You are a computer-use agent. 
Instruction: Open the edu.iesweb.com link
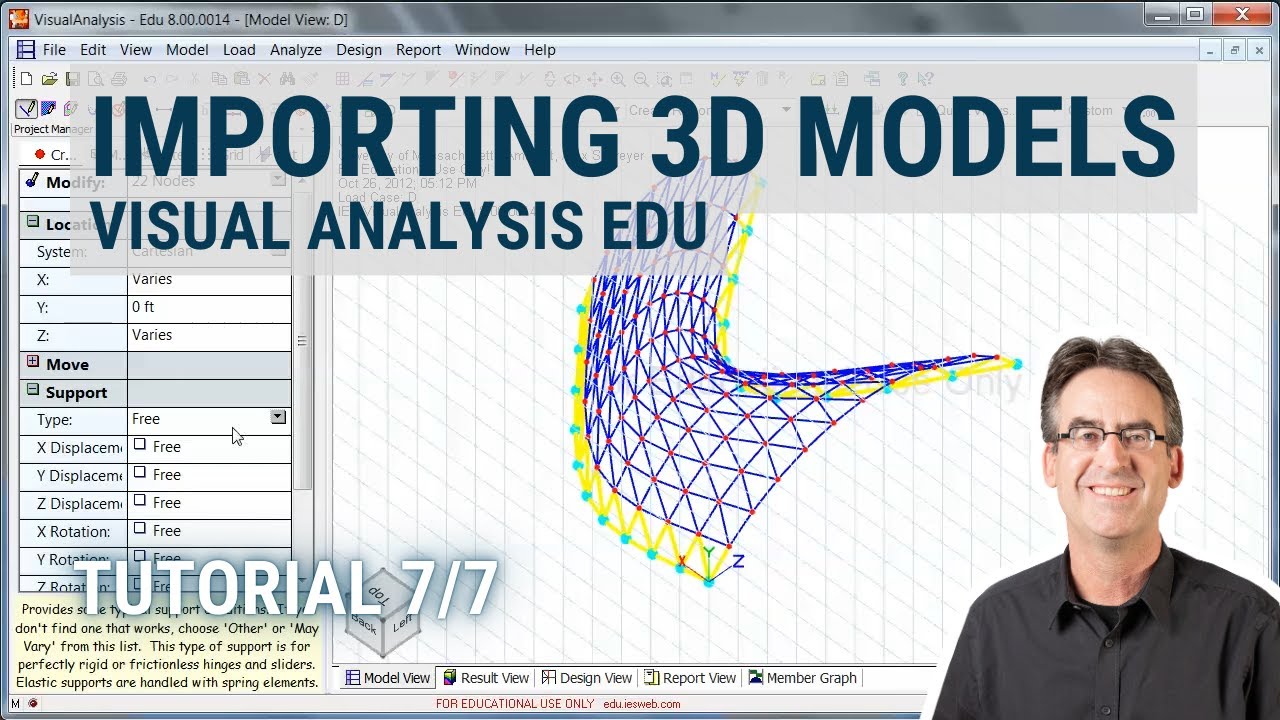pyautogui.click(x=642, y=704)
